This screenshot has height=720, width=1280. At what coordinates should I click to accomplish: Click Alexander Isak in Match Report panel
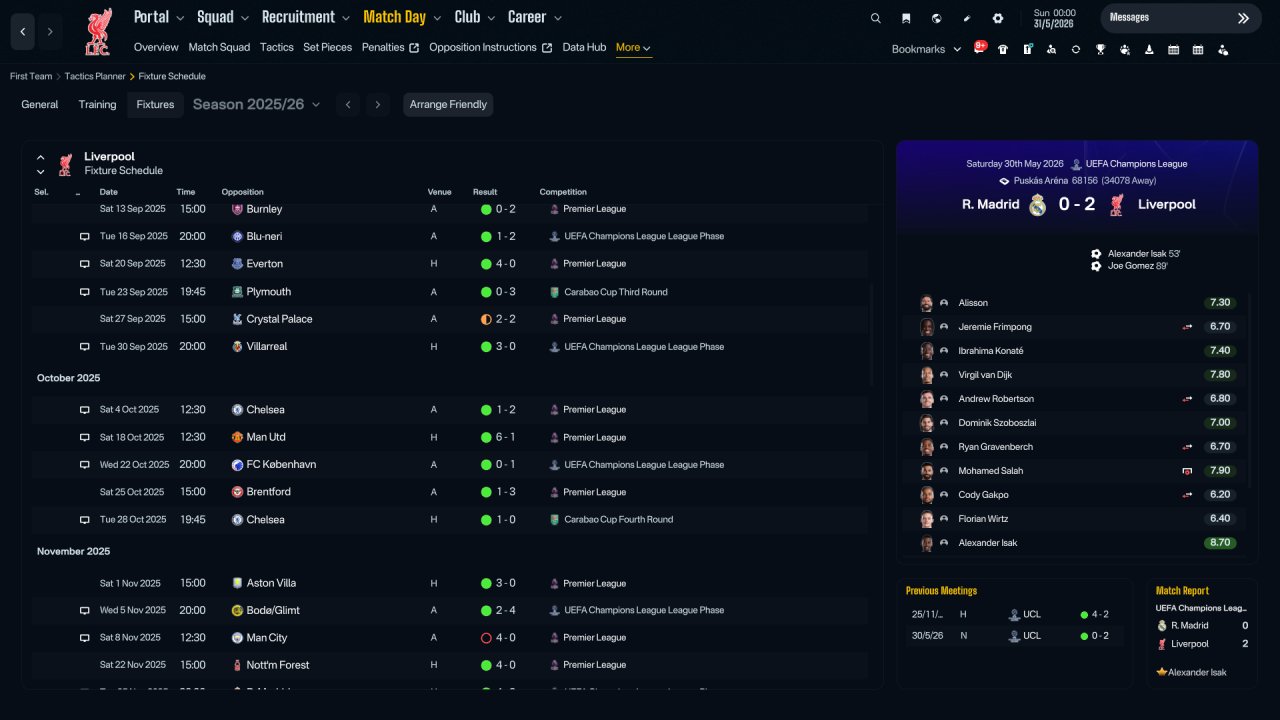tap(1197, 672)
